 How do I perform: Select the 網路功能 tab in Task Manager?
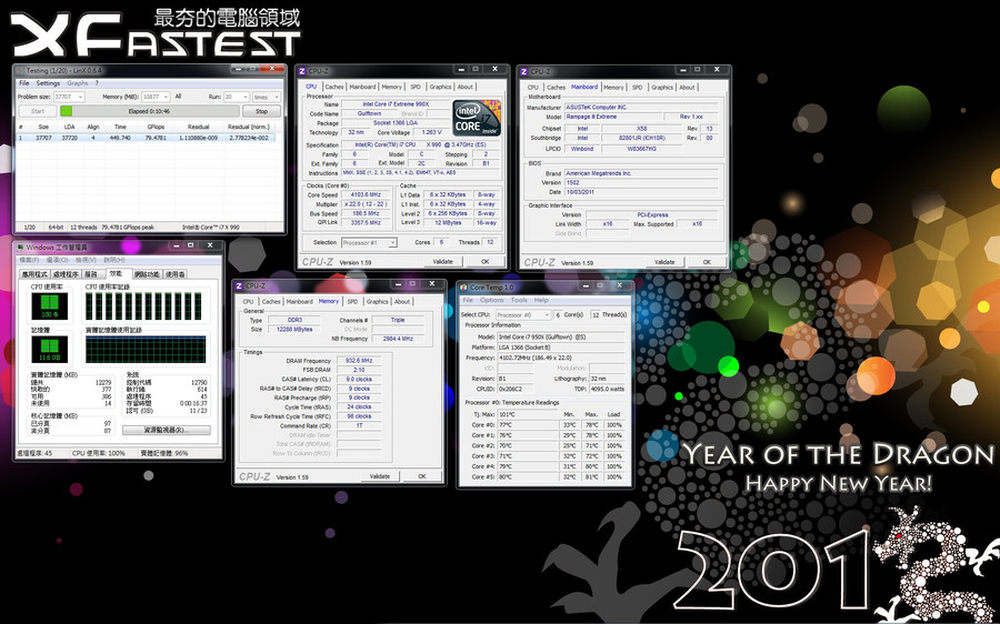pyautogui.click(x=147, y=274)
